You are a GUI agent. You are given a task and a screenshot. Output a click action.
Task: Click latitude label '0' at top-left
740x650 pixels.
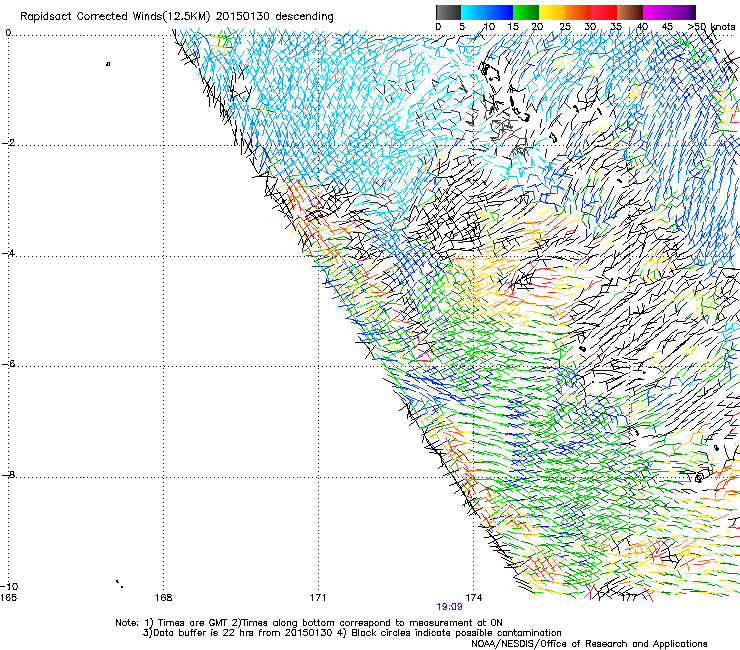[x=8, y=33]
